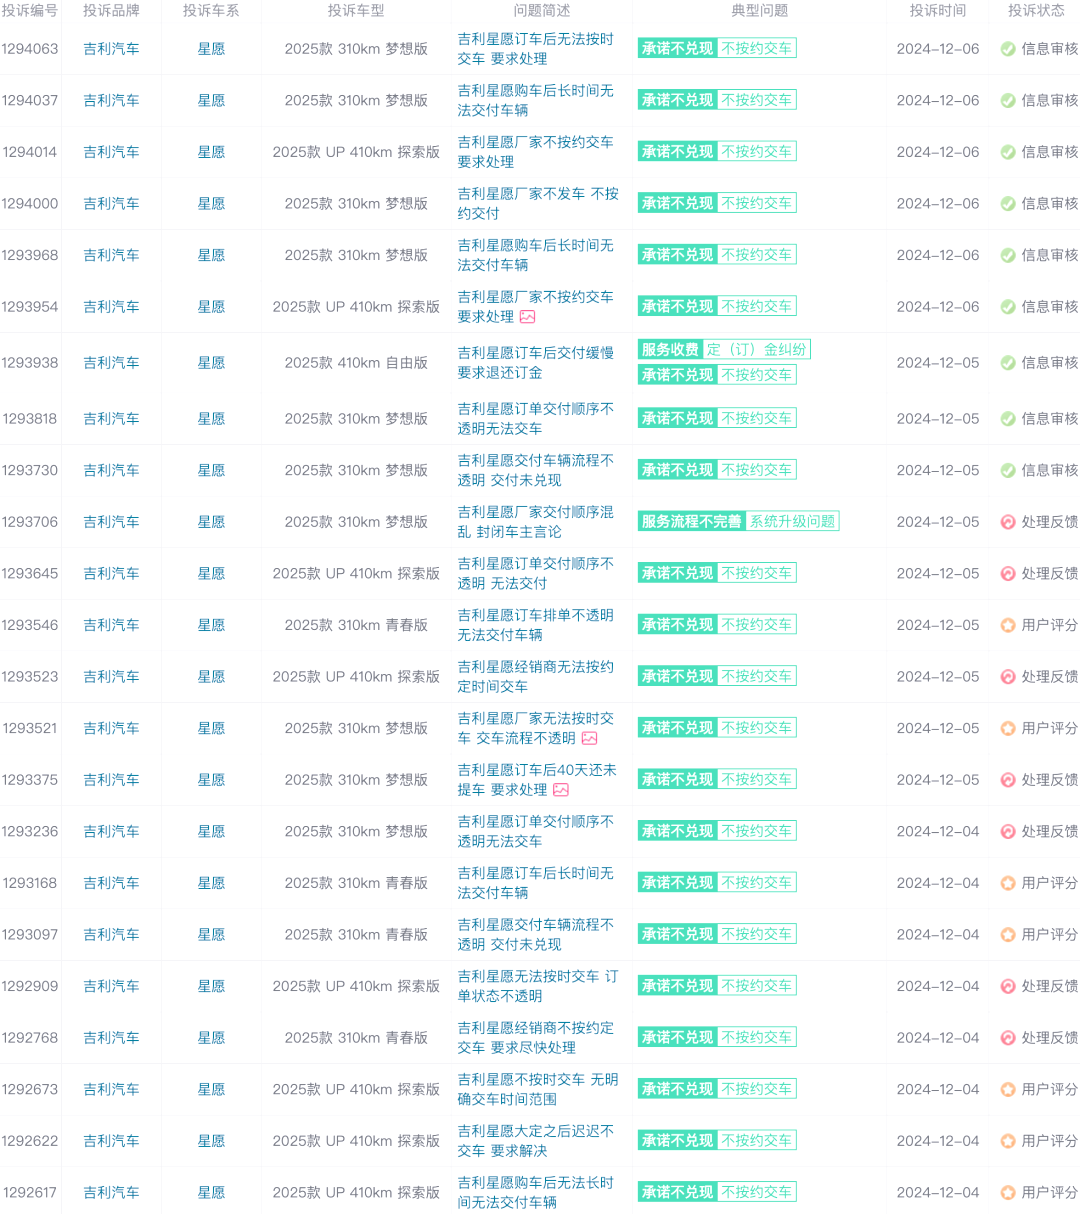This screenshot has width=1080, height=1214.
Task: Click model 2025款 UP 410km 探索版 in row 1292673
Action: [x=356, y=1090]
